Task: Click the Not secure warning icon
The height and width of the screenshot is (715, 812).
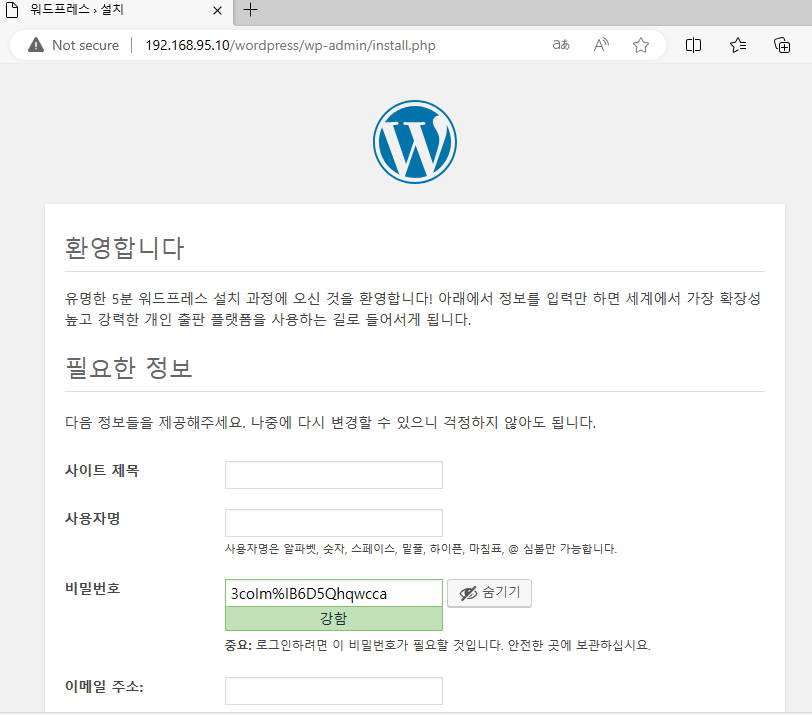Action: [36, 45]
